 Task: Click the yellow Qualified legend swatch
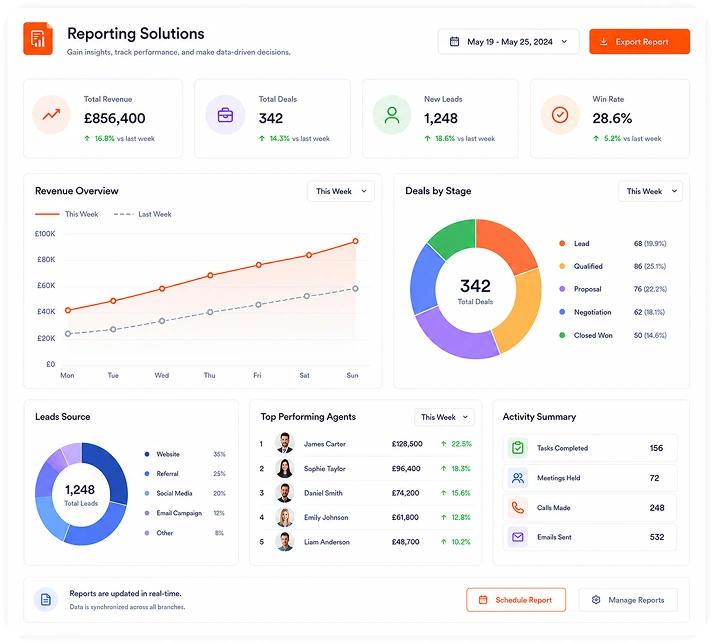[562, 266]
